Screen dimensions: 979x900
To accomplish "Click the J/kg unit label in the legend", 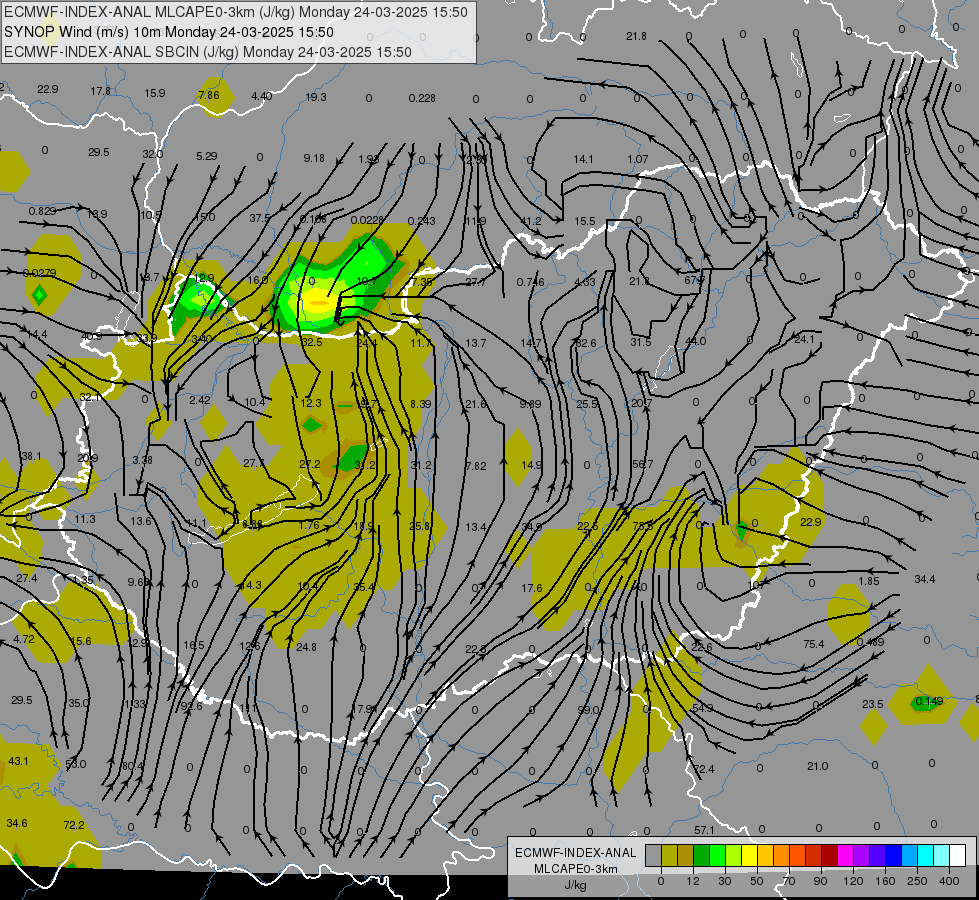I will point(575,885).
